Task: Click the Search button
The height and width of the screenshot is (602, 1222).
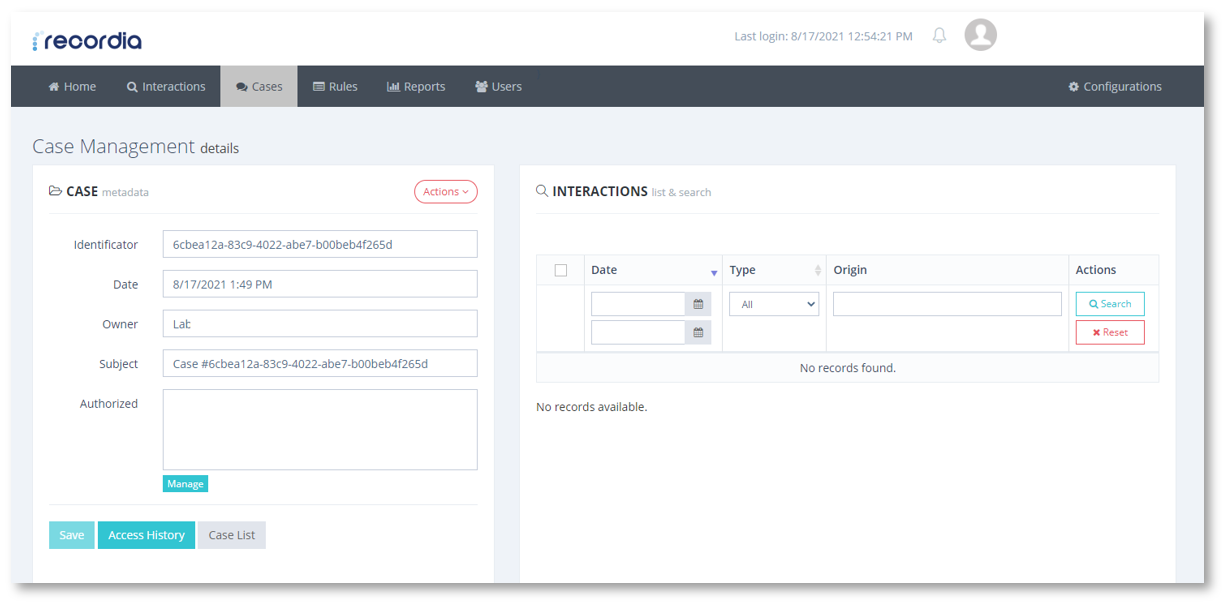Action: 1110,304
